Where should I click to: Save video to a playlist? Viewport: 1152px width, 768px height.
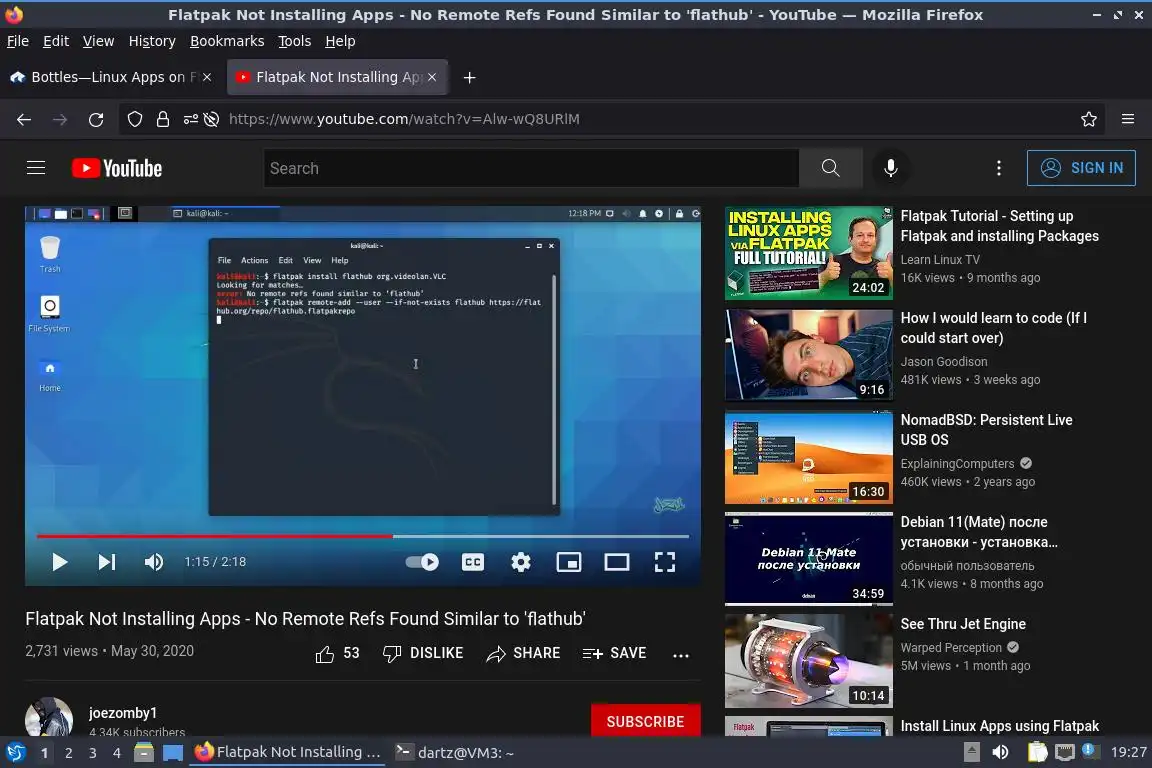pos(614,653)
